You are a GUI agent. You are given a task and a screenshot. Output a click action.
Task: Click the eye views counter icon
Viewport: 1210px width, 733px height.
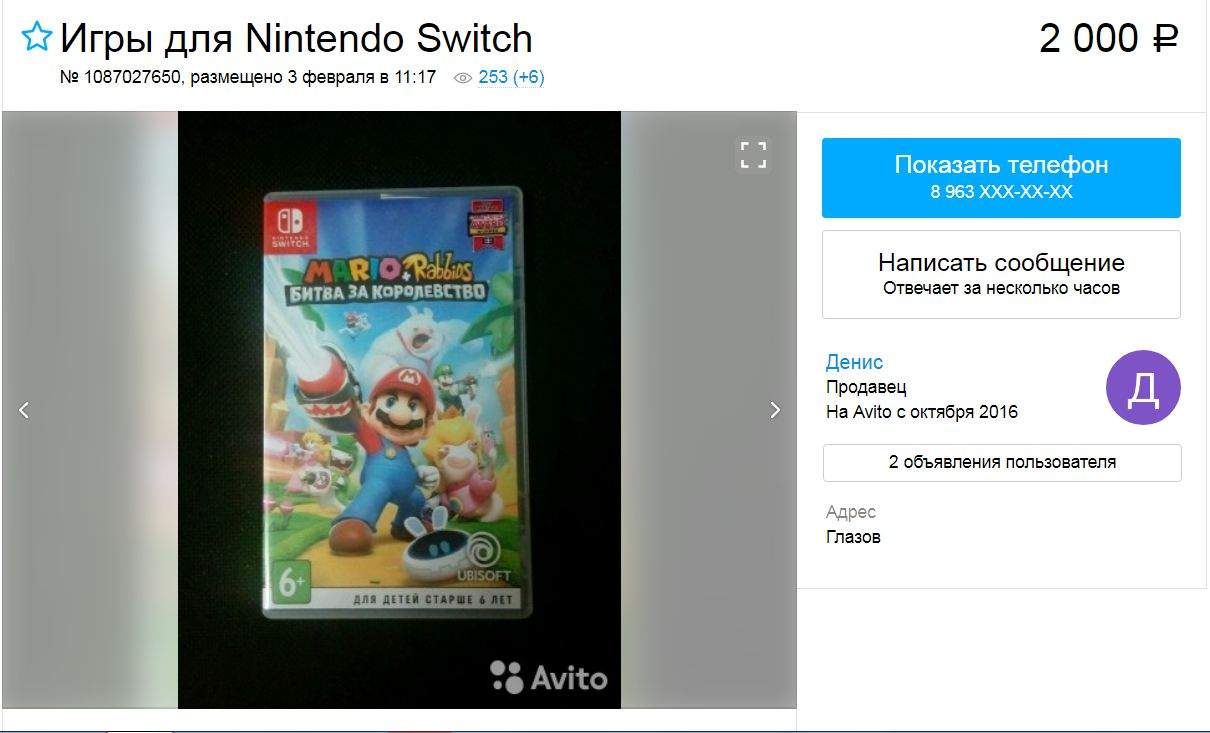tap(462, 78)
